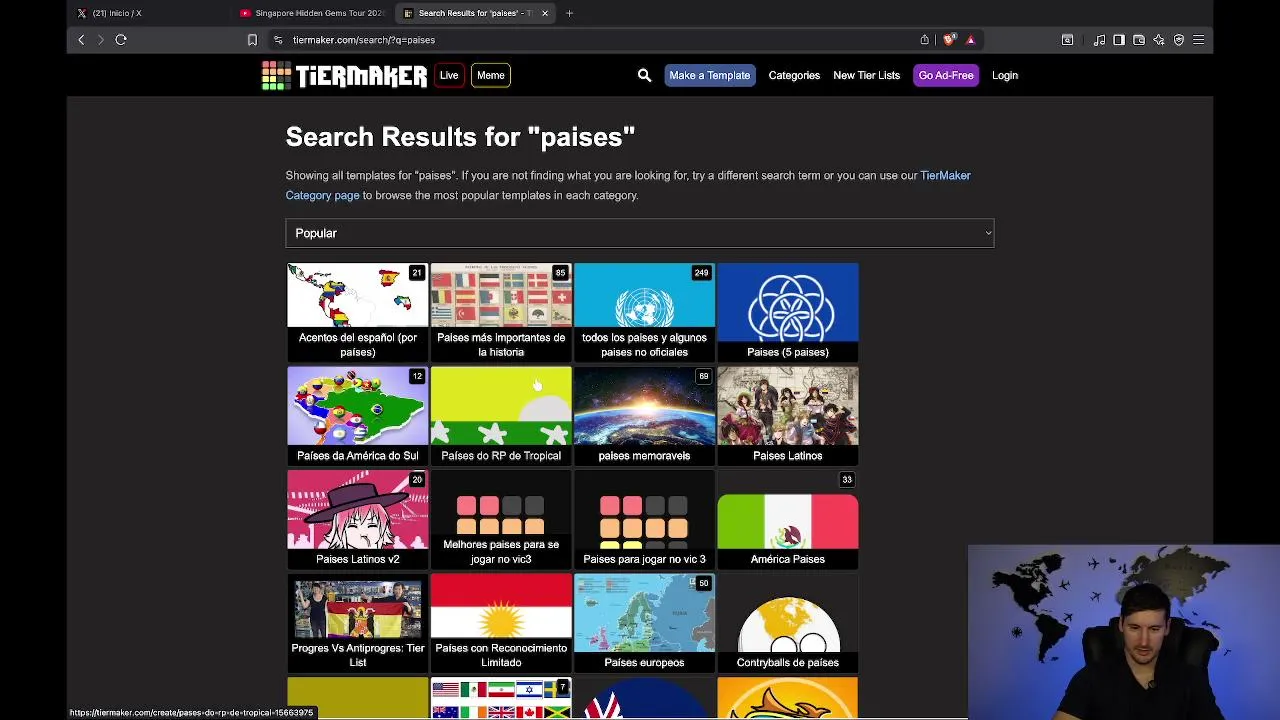Click the bookmark icon in address bar
This screenshot has height=720, width=1280.
point(252,40)
